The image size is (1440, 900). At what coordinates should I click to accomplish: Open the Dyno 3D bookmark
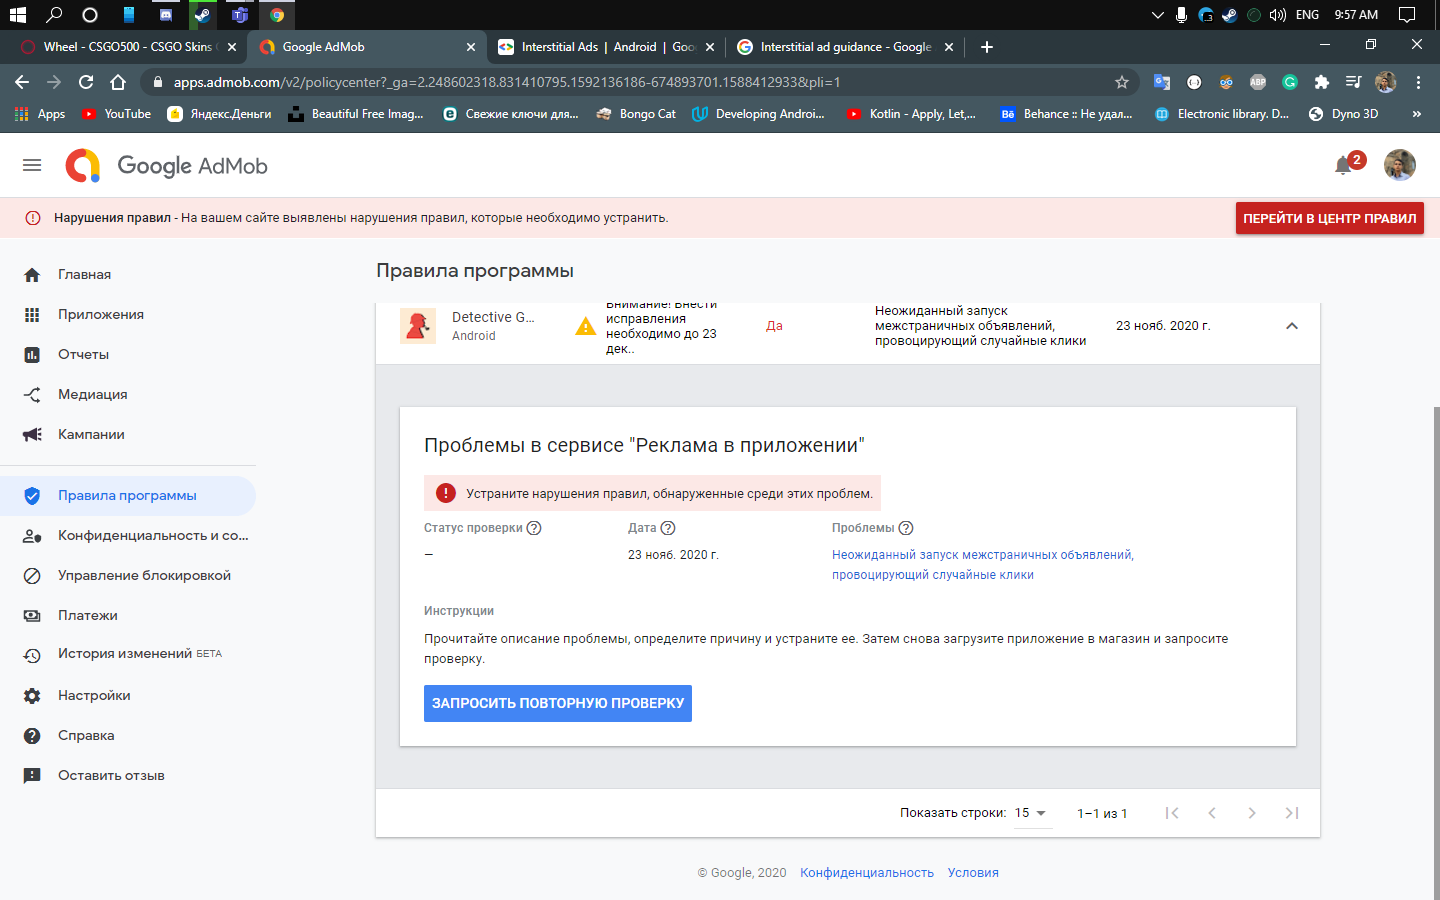(1343, 114)
